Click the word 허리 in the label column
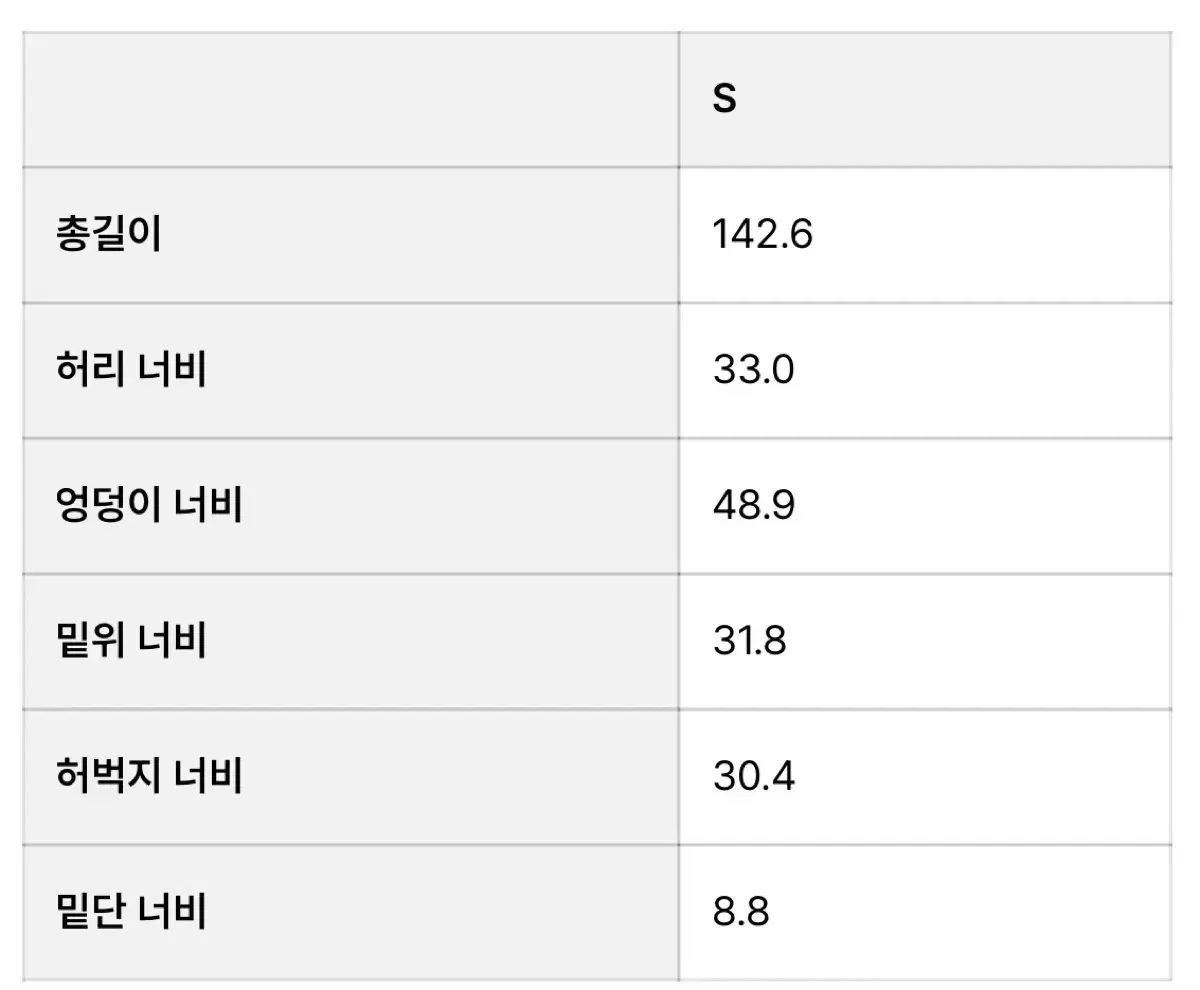Screen dimensions: 1200x990 90,370
